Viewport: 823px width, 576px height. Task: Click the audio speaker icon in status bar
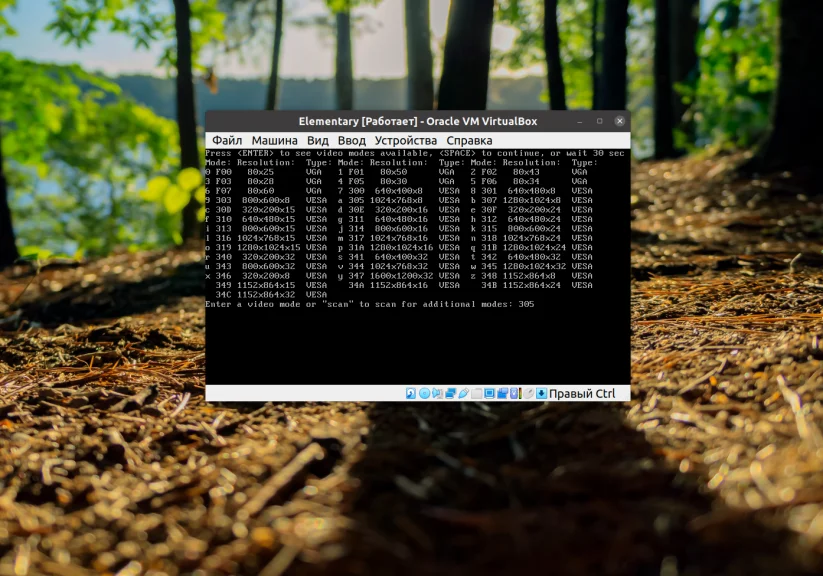437,393
